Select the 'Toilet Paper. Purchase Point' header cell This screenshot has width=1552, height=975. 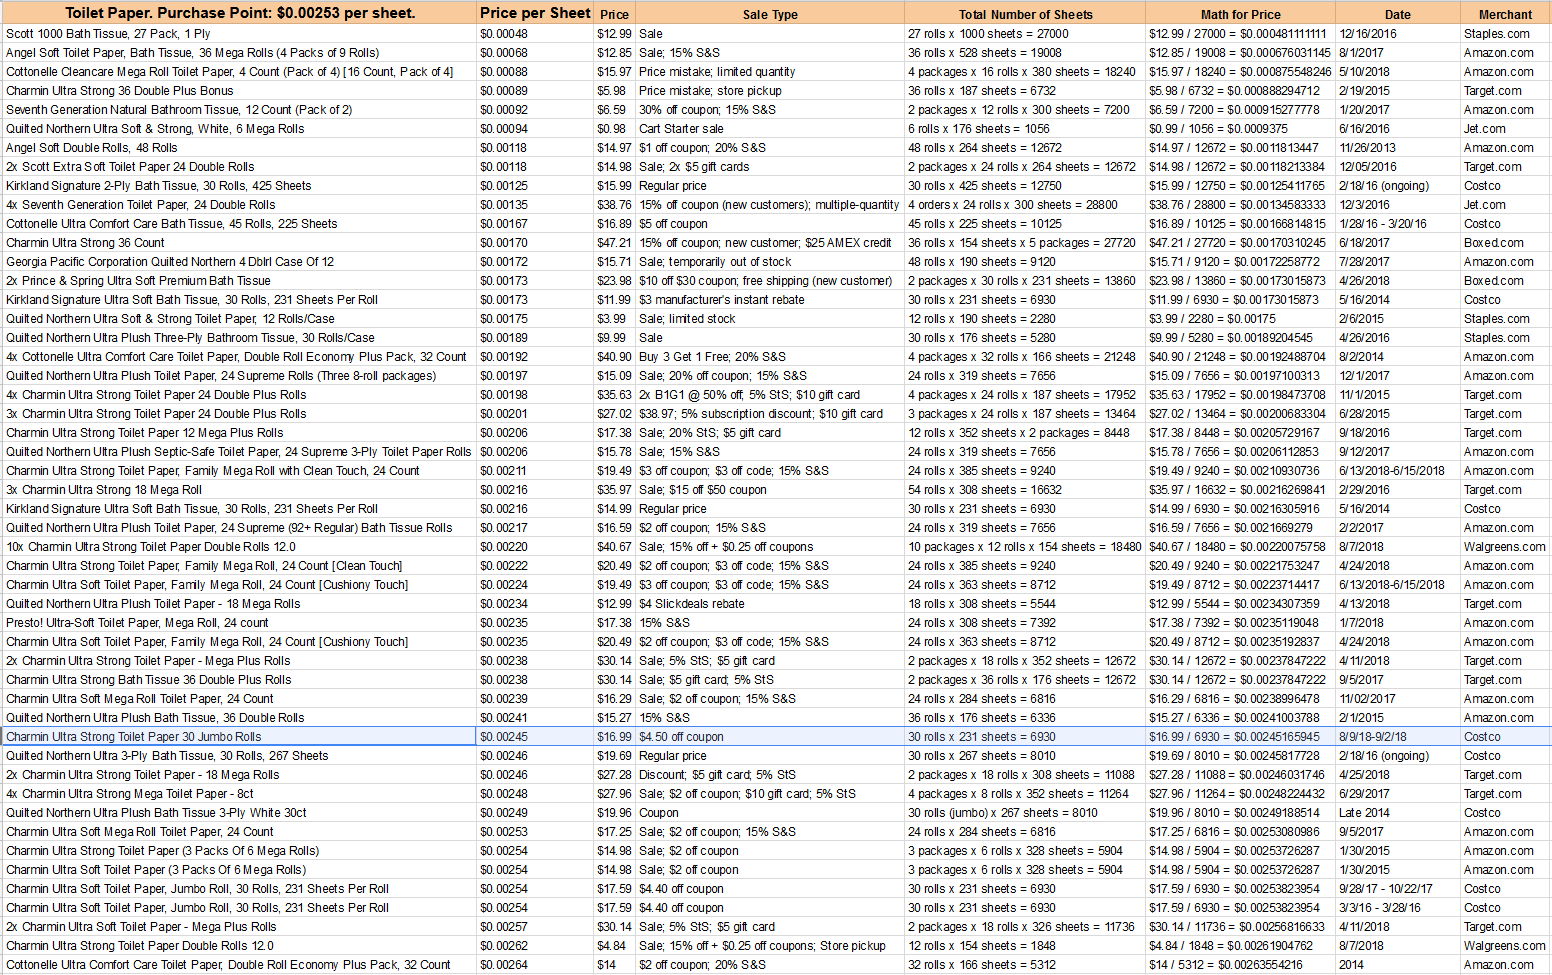[x=239, y=13]
